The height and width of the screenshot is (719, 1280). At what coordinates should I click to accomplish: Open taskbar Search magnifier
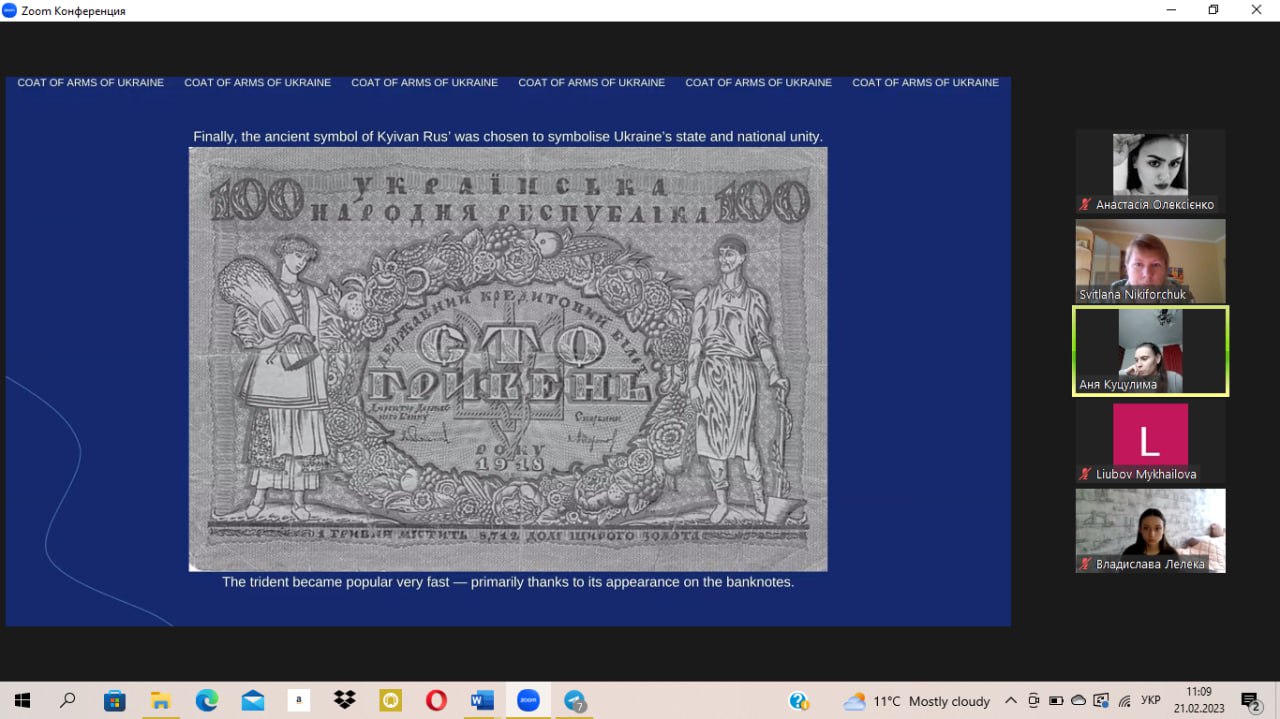tap(68, 701)
